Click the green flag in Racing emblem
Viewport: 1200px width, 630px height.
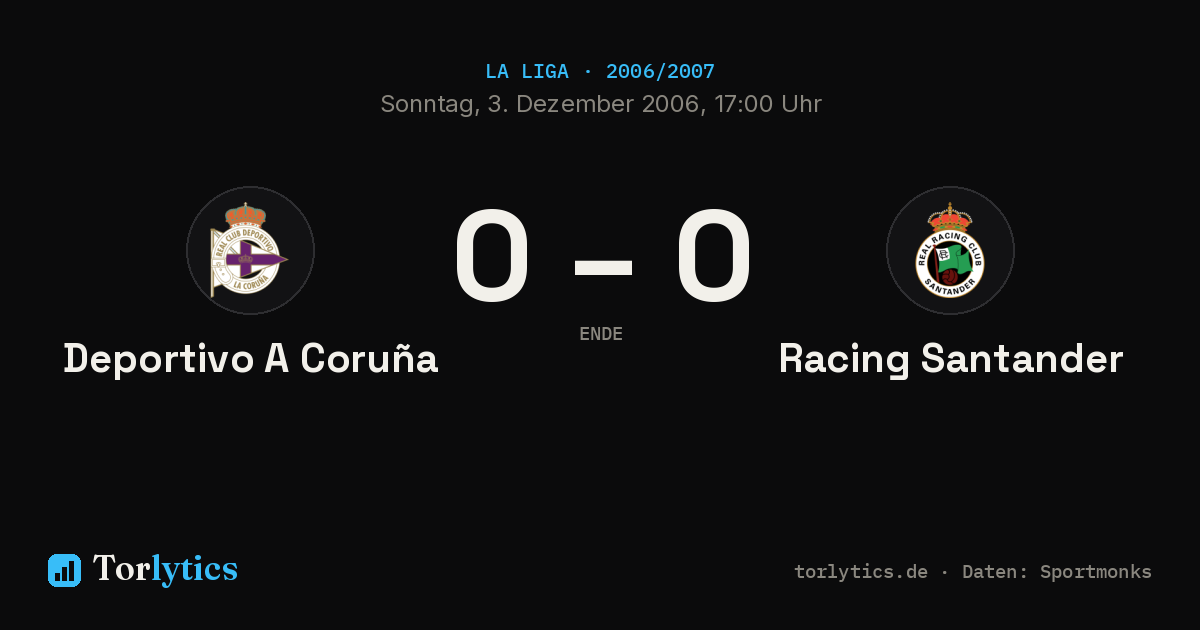(955, 259)
